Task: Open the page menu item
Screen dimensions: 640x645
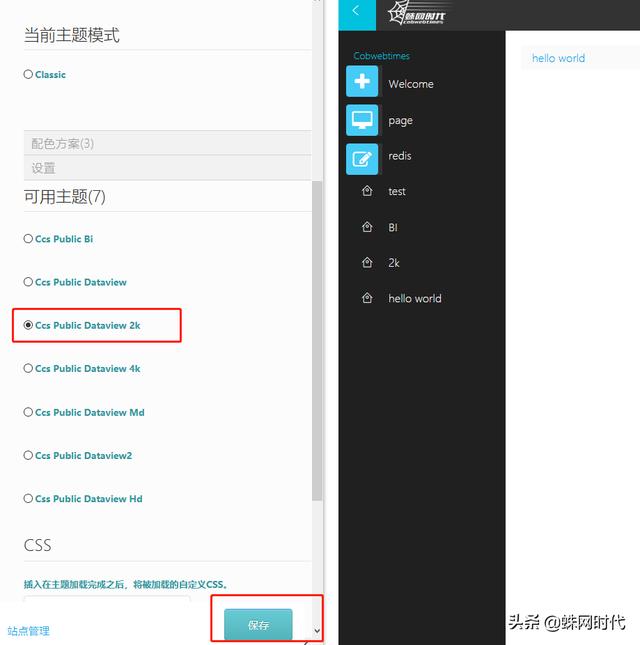Action: 400,121
